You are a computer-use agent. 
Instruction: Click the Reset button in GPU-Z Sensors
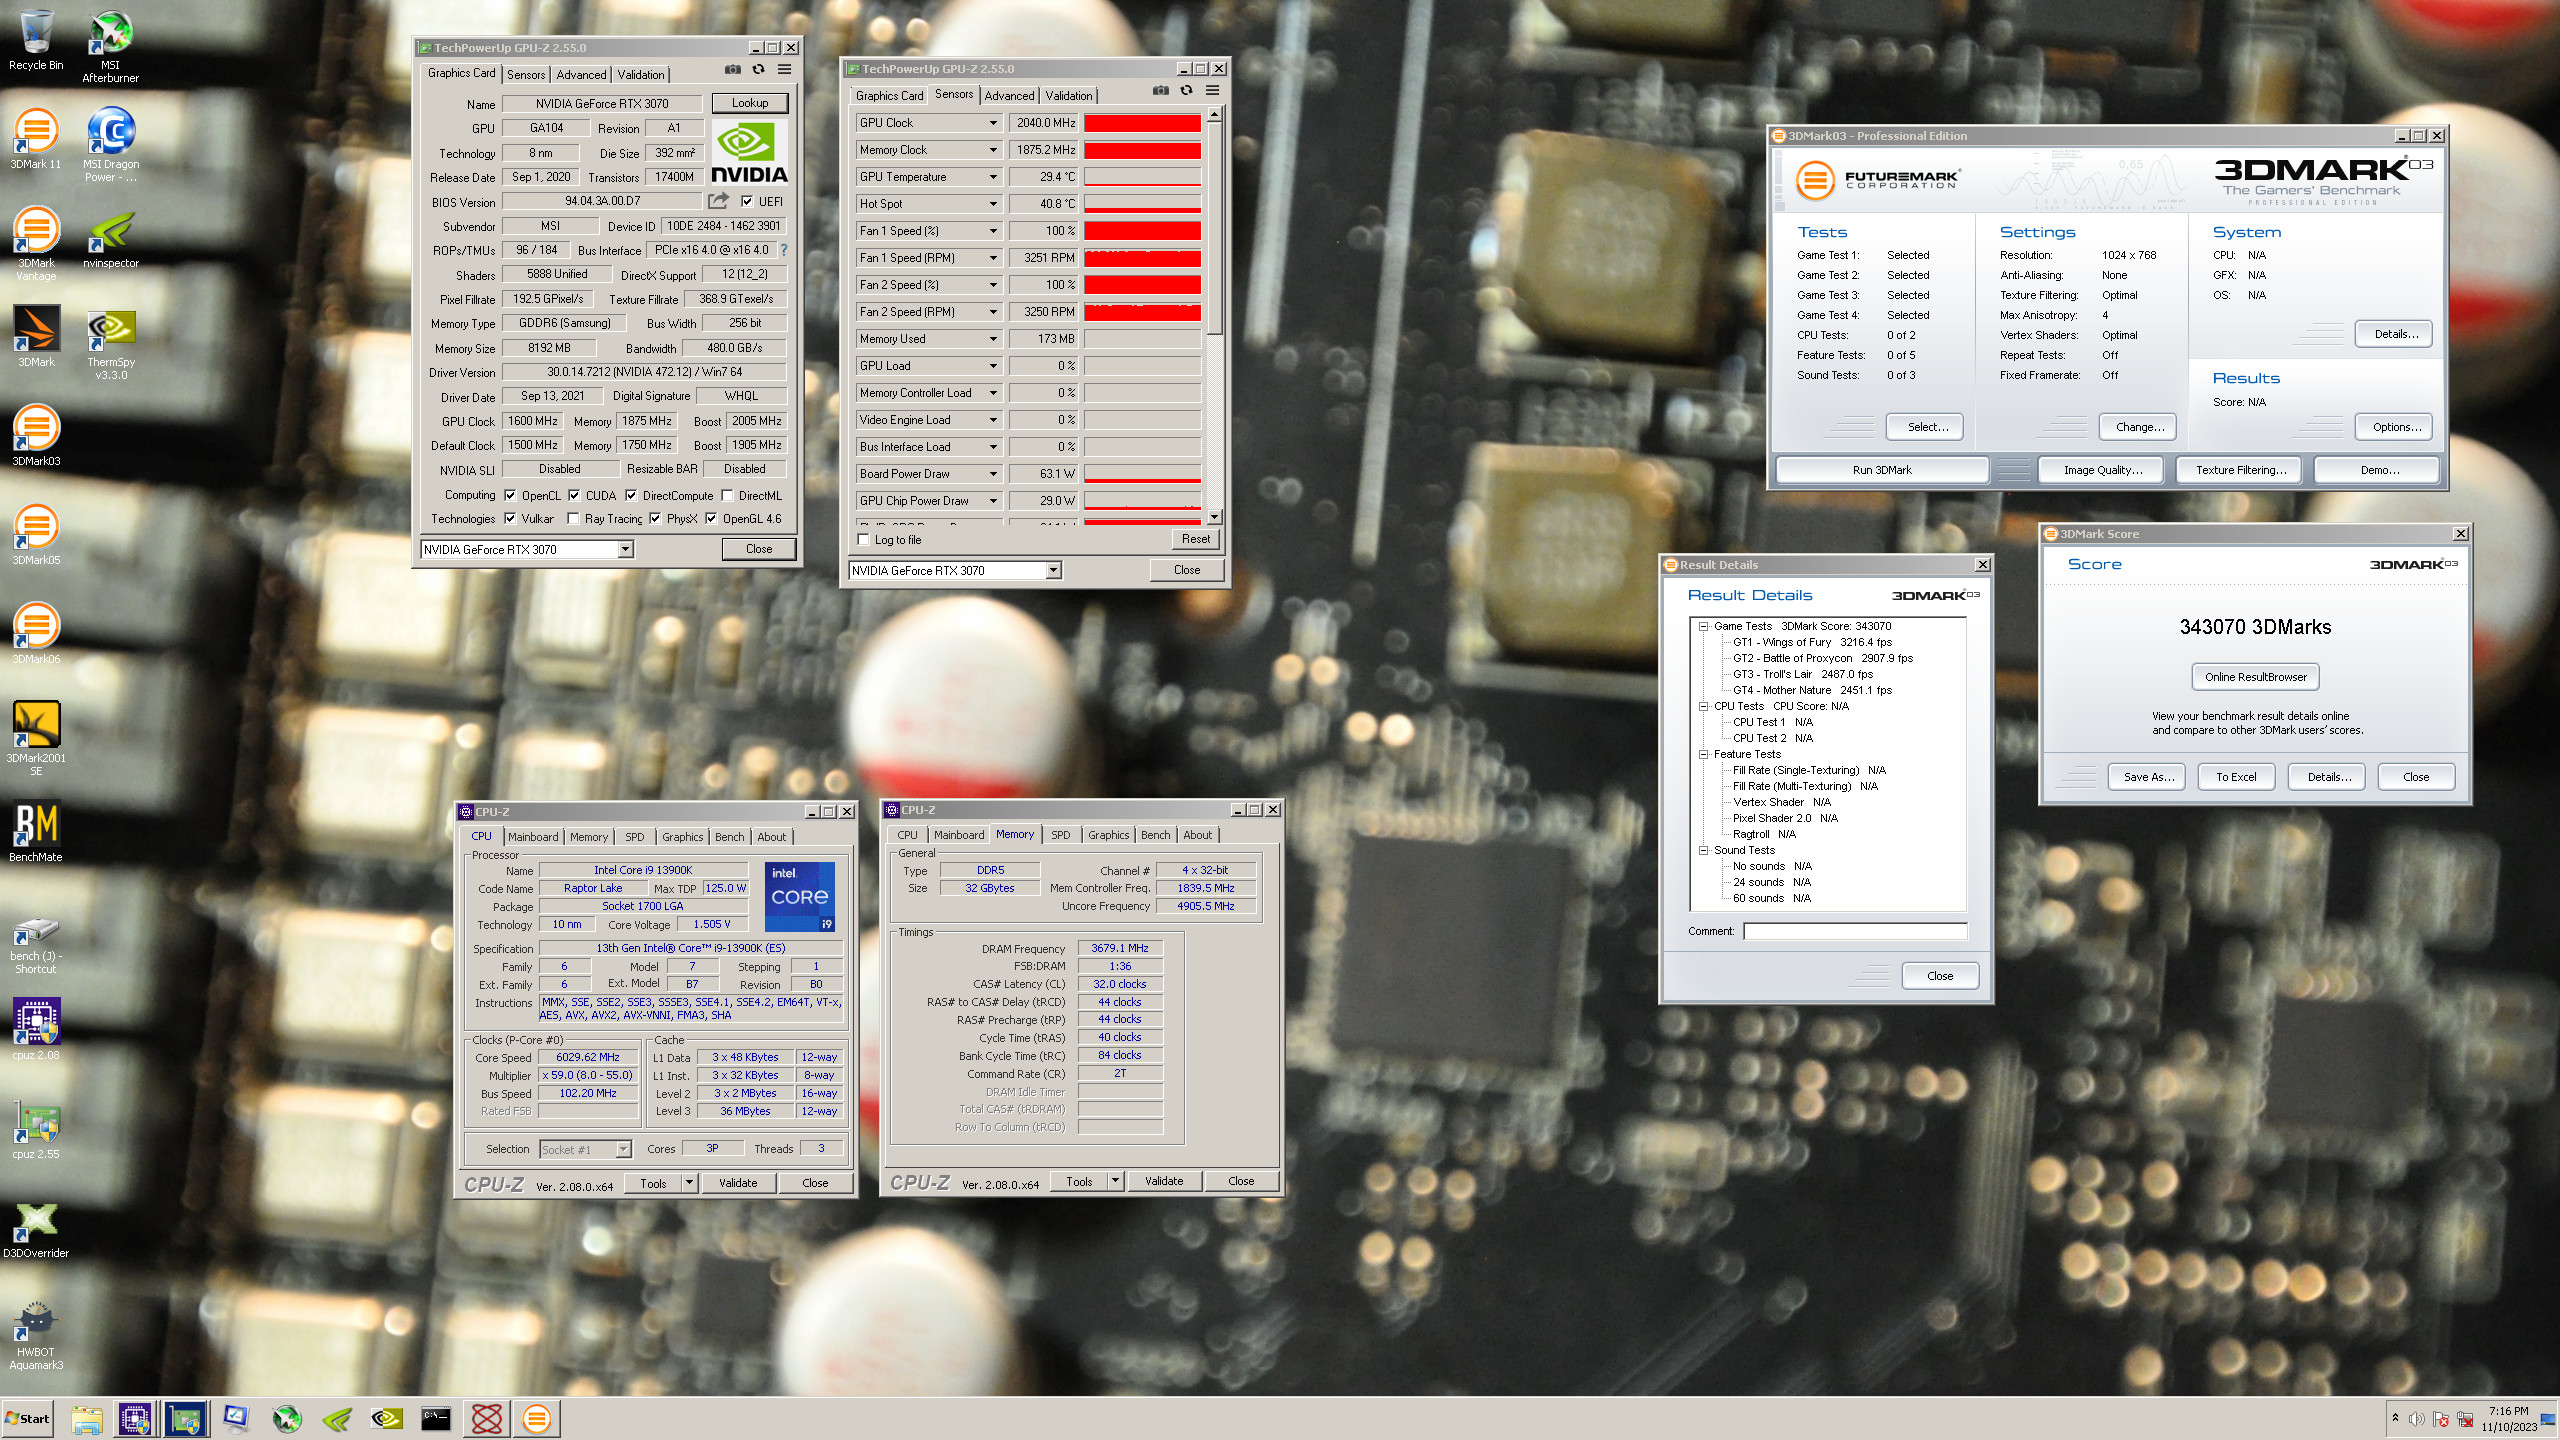1196,539
